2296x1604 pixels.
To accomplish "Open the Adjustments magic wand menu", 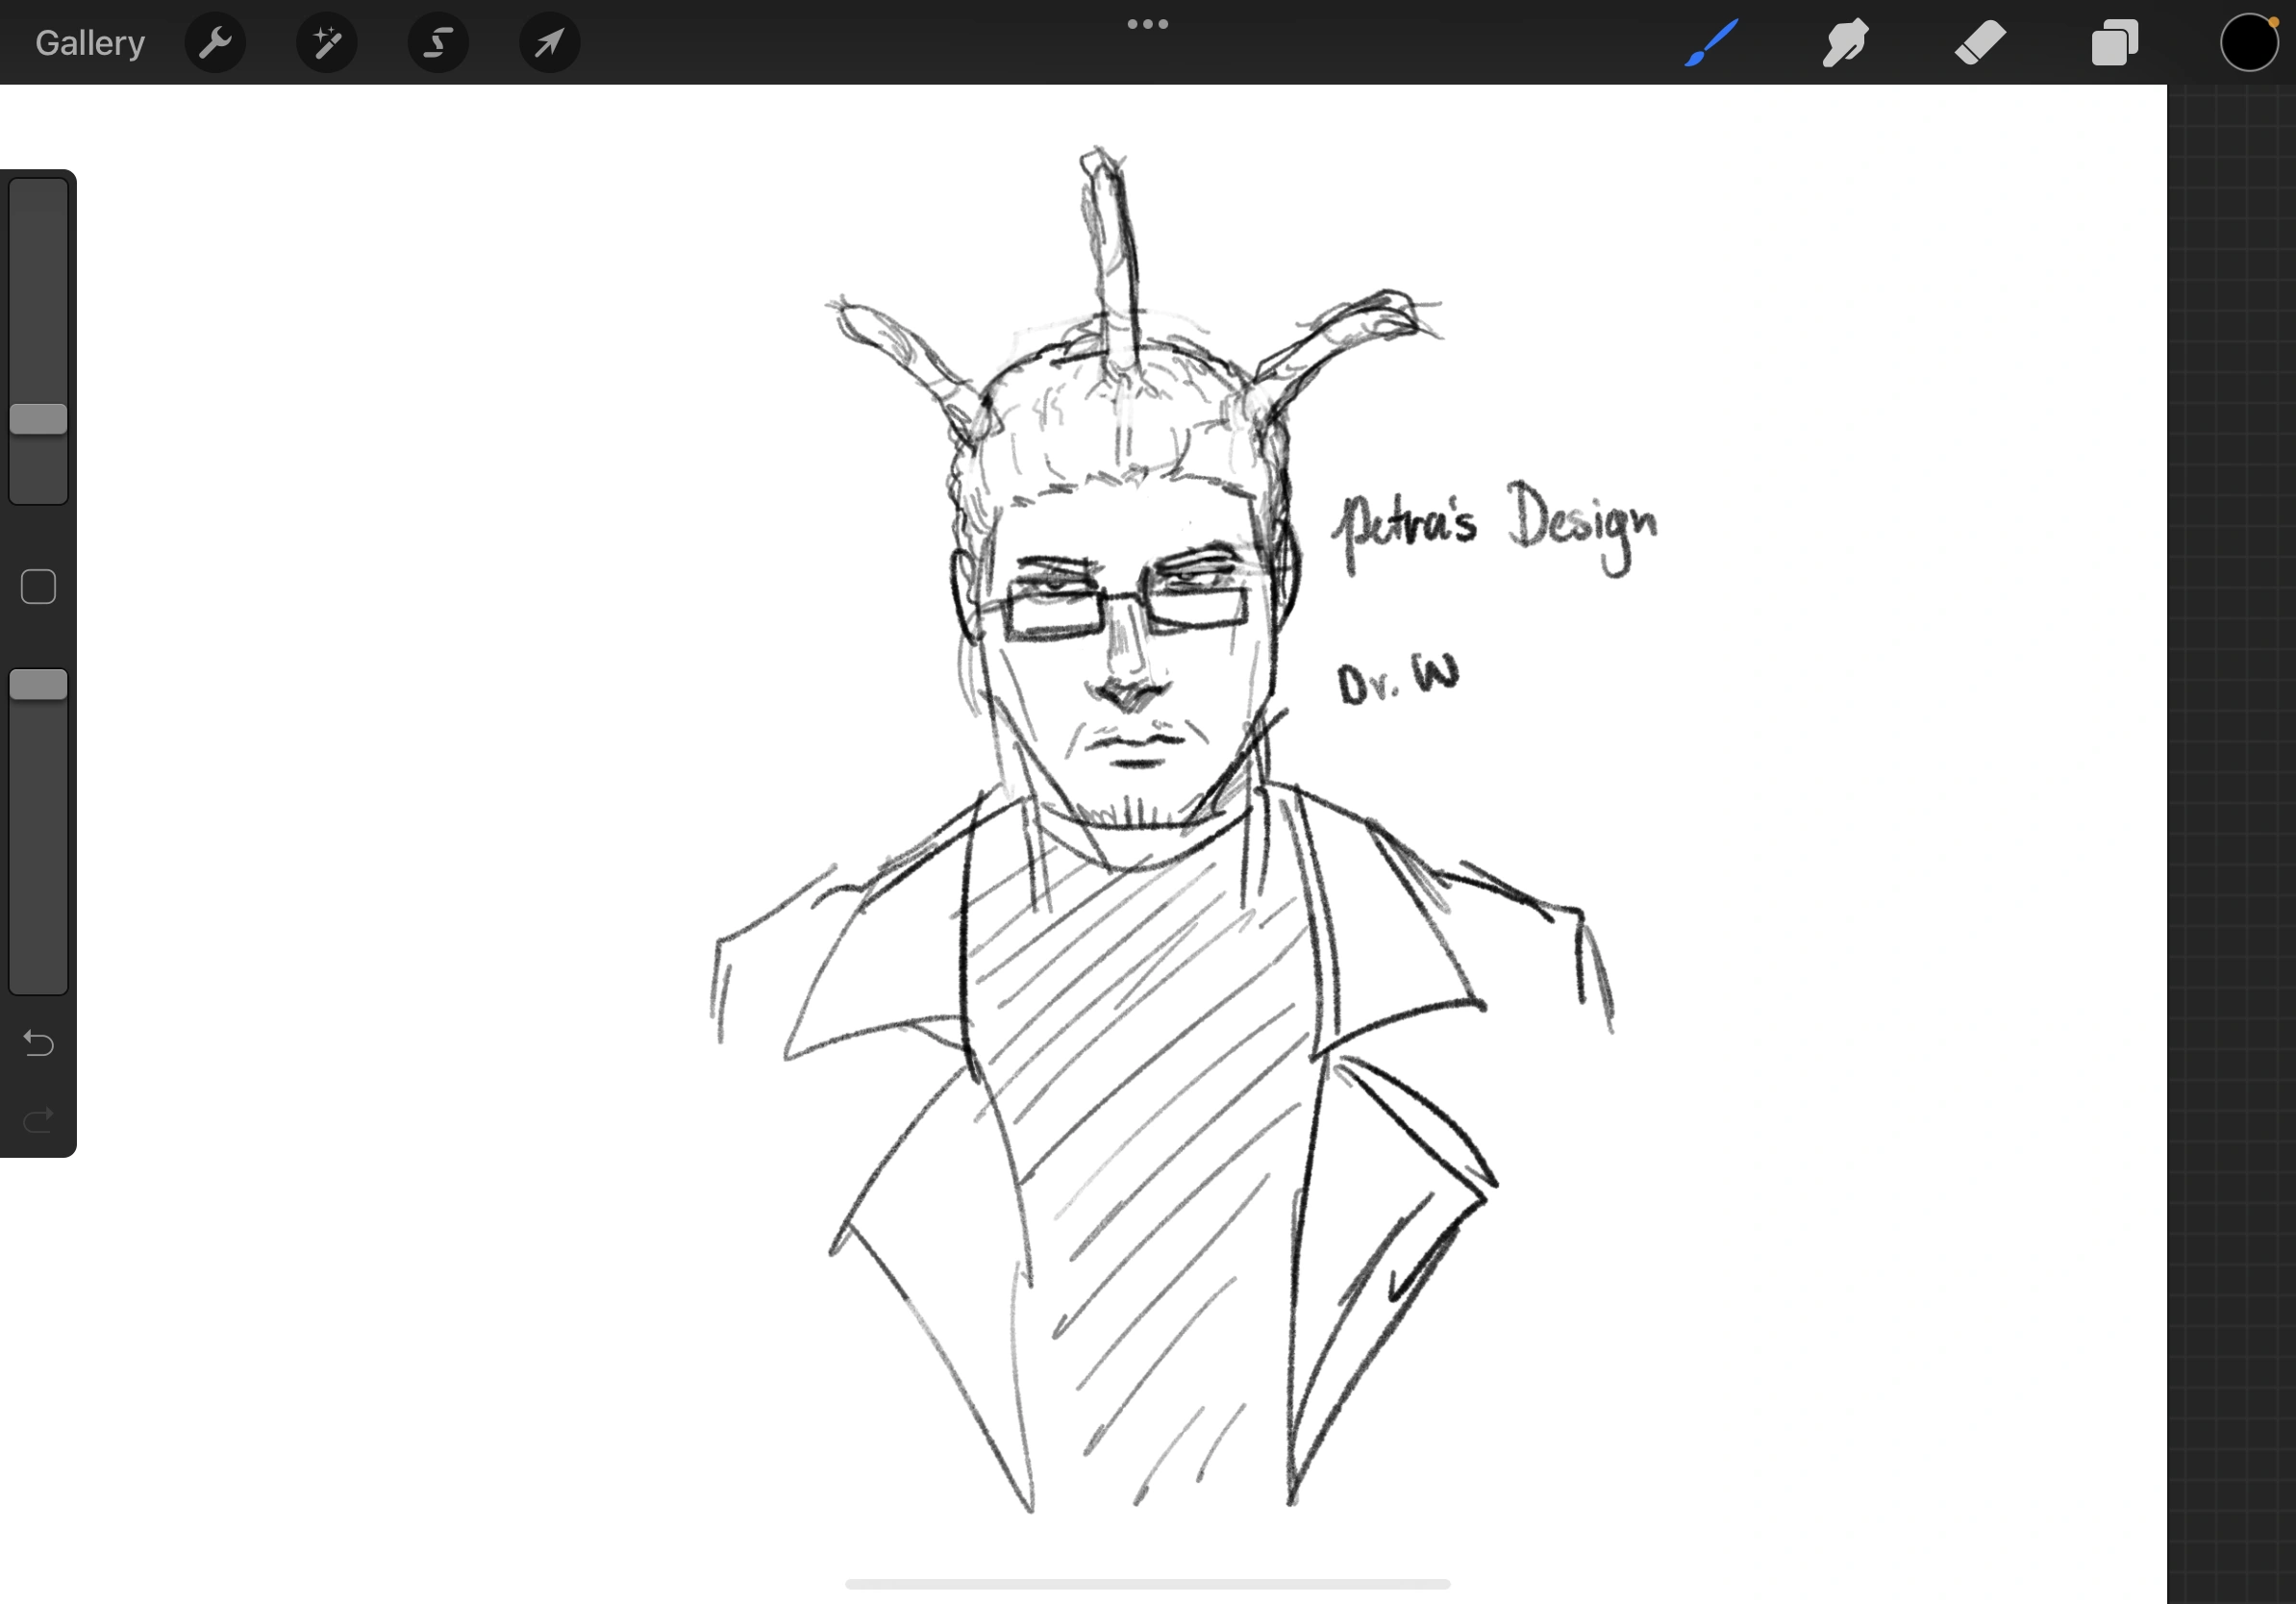I will point(327,43).
